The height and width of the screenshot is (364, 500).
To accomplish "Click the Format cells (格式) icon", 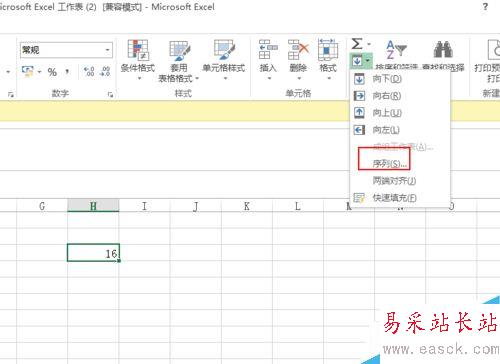I will point(328,50).
